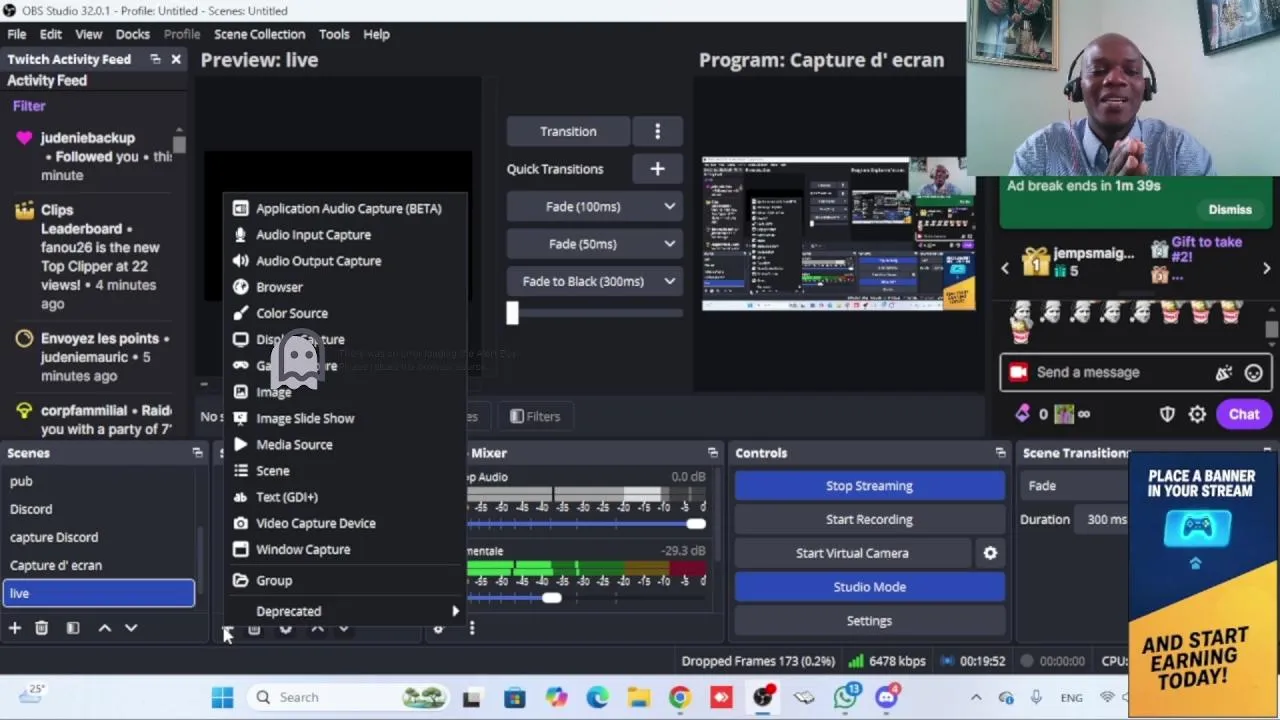Open chat settings gear icon
The image size is (1280, 720).
(x=1197, y=414)
